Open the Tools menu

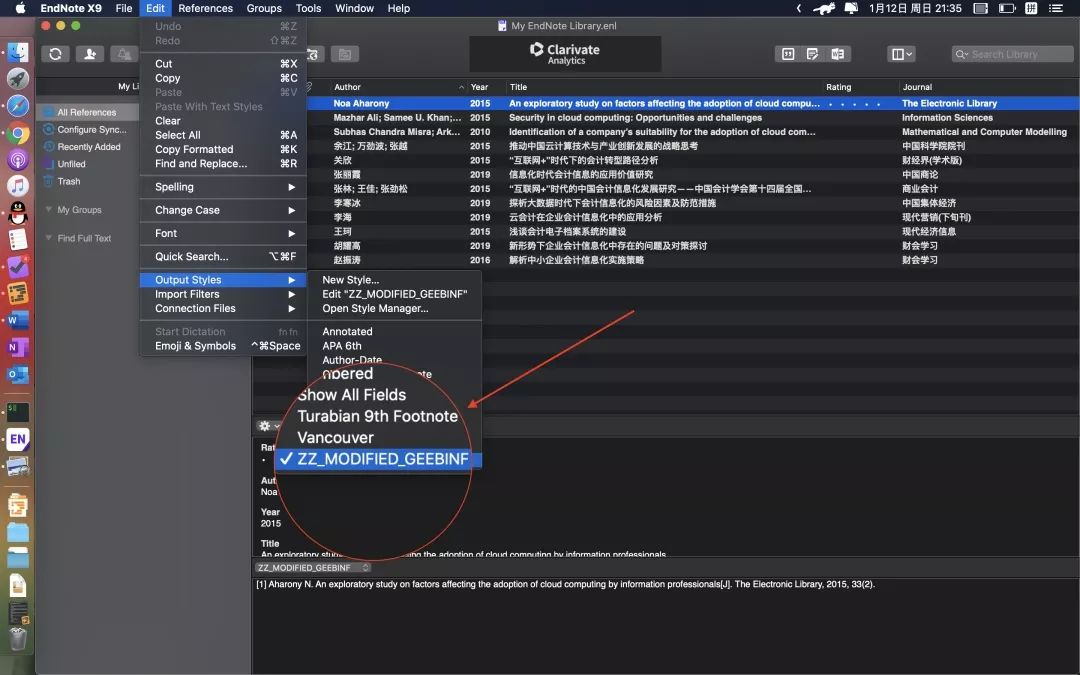point(309,8)
